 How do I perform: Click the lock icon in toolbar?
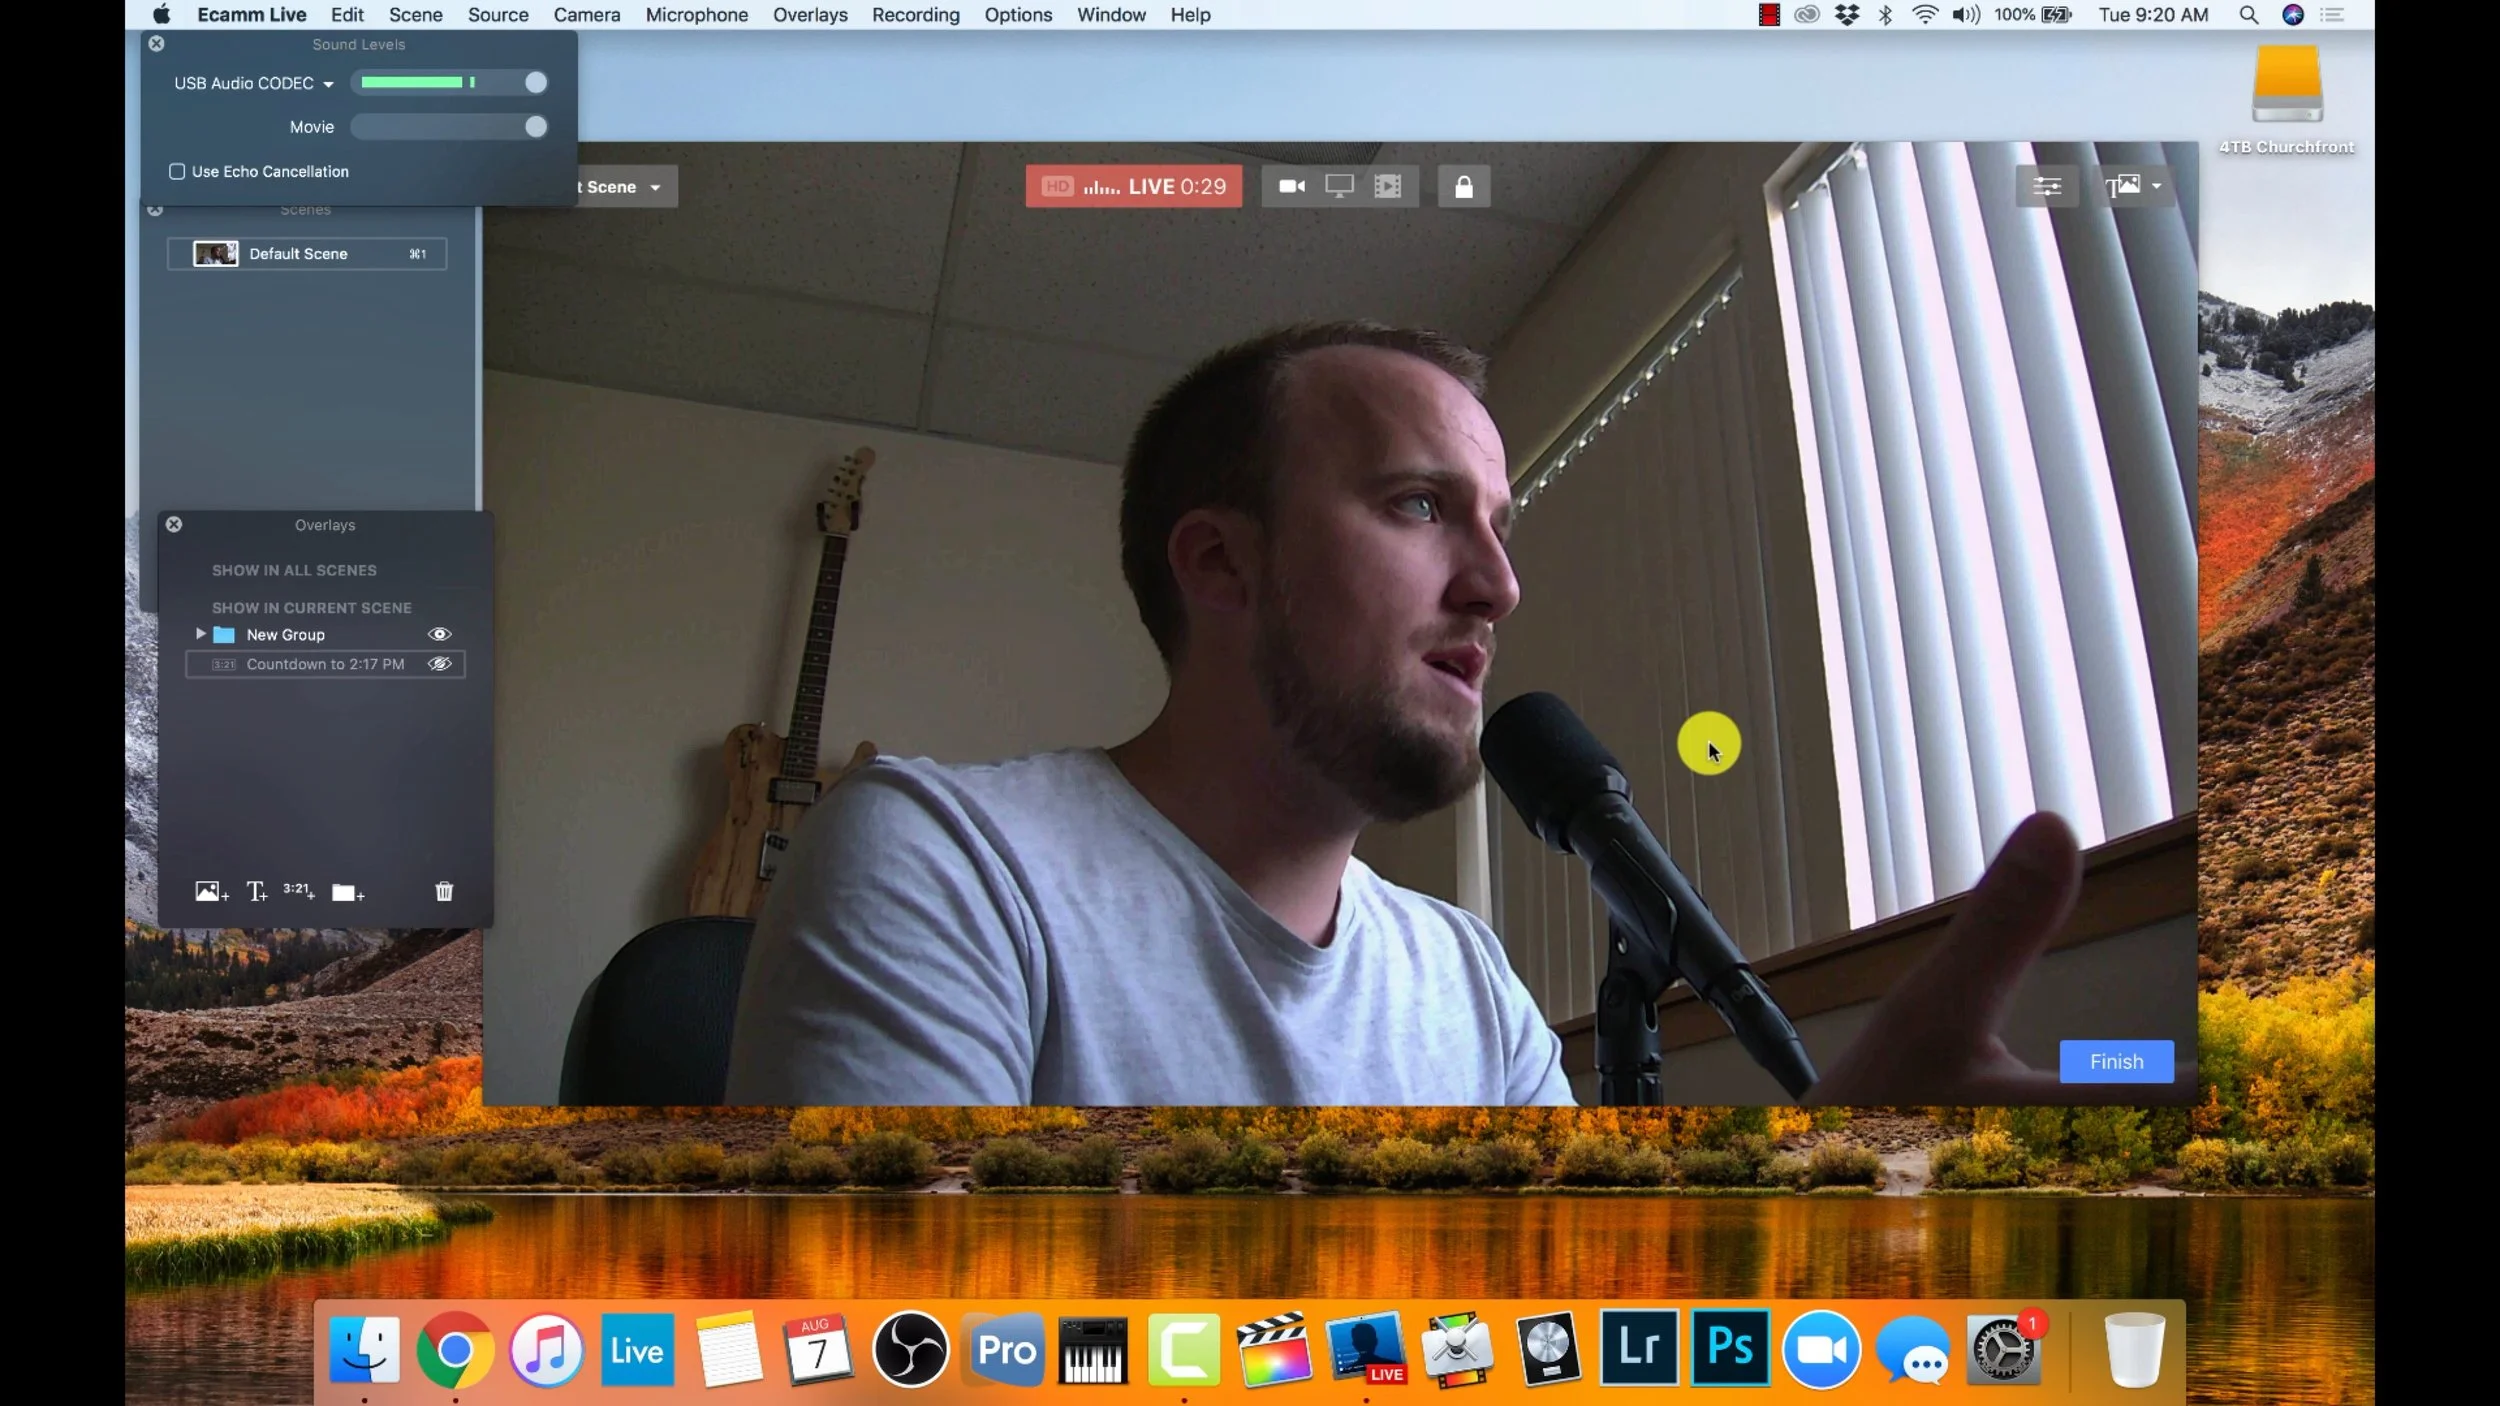click(x=1463, y=187)
